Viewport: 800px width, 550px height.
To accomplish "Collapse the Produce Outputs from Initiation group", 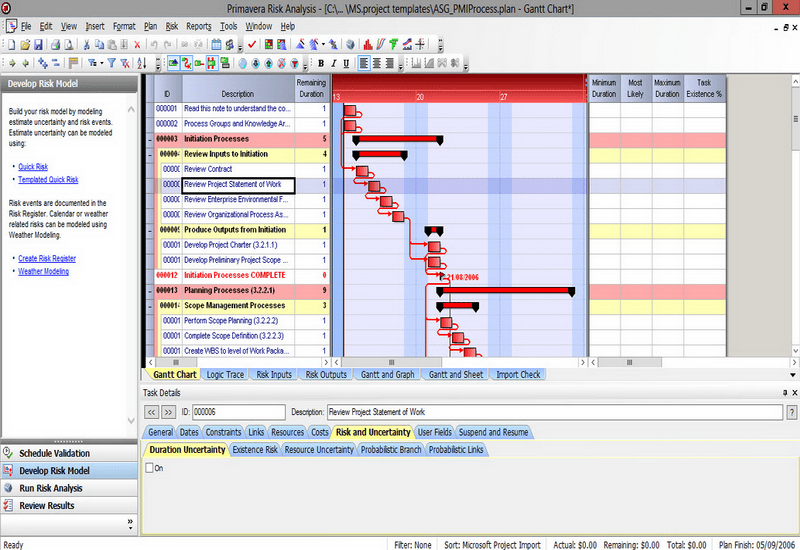I will coord(150,230).
